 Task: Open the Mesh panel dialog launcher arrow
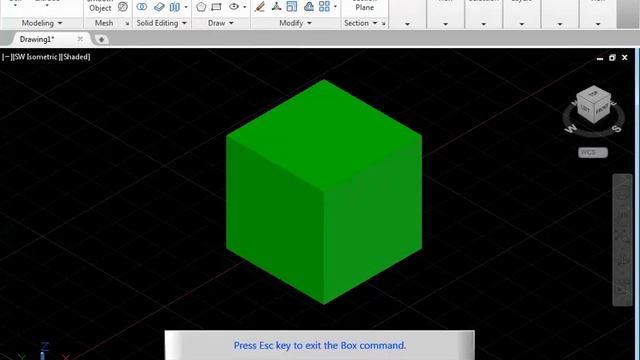point(127,24)
